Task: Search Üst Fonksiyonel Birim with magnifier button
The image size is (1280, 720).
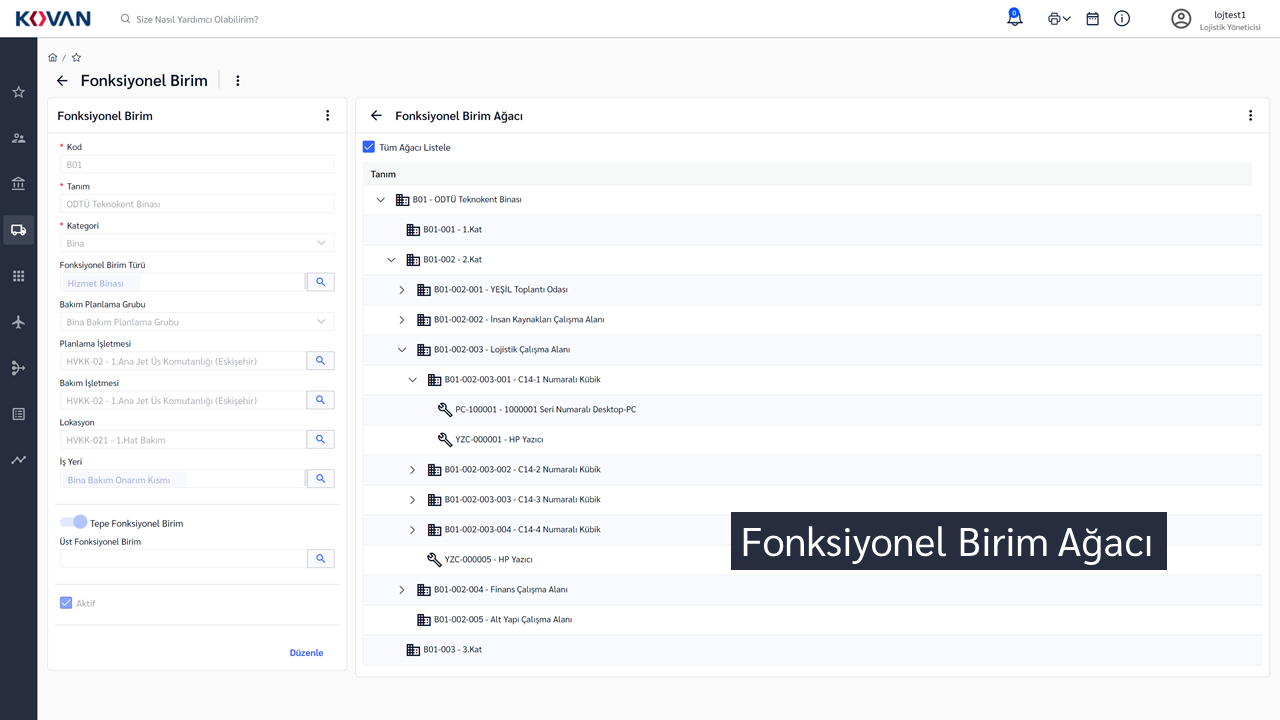Action: pyautogui.click(x=320, y=558)
